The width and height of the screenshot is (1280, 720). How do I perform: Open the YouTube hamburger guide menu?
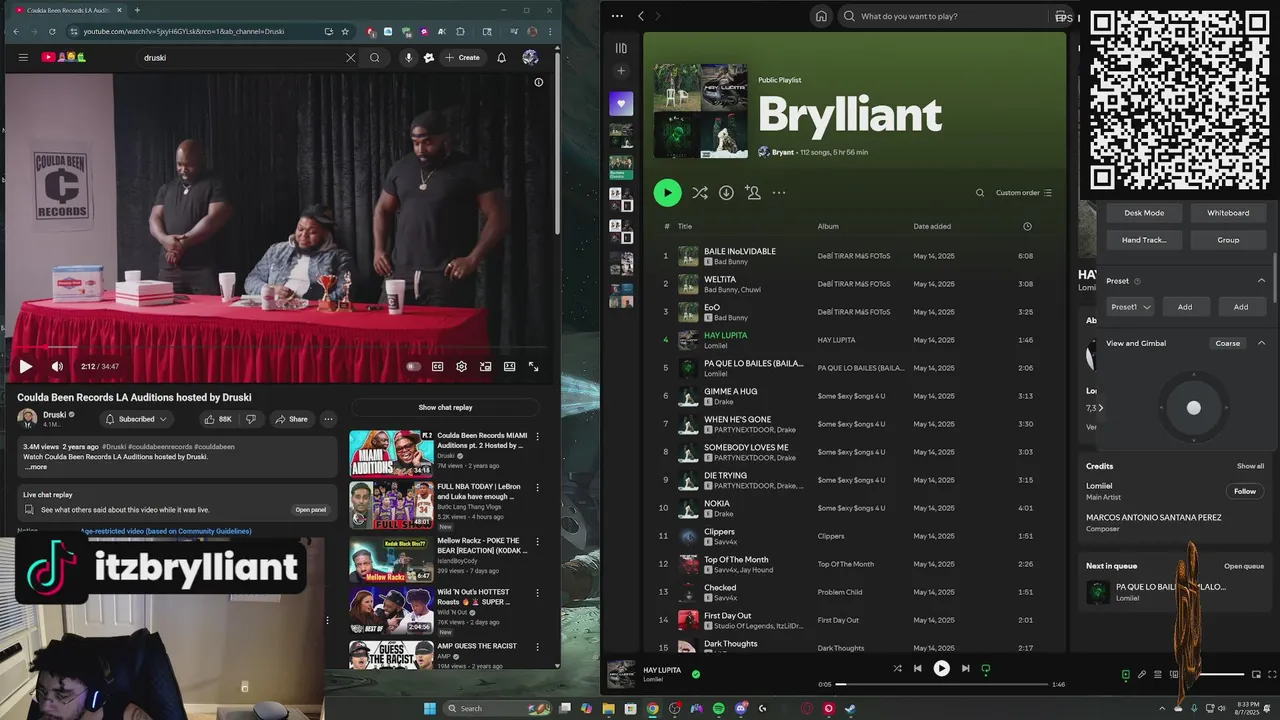point(23,57)
